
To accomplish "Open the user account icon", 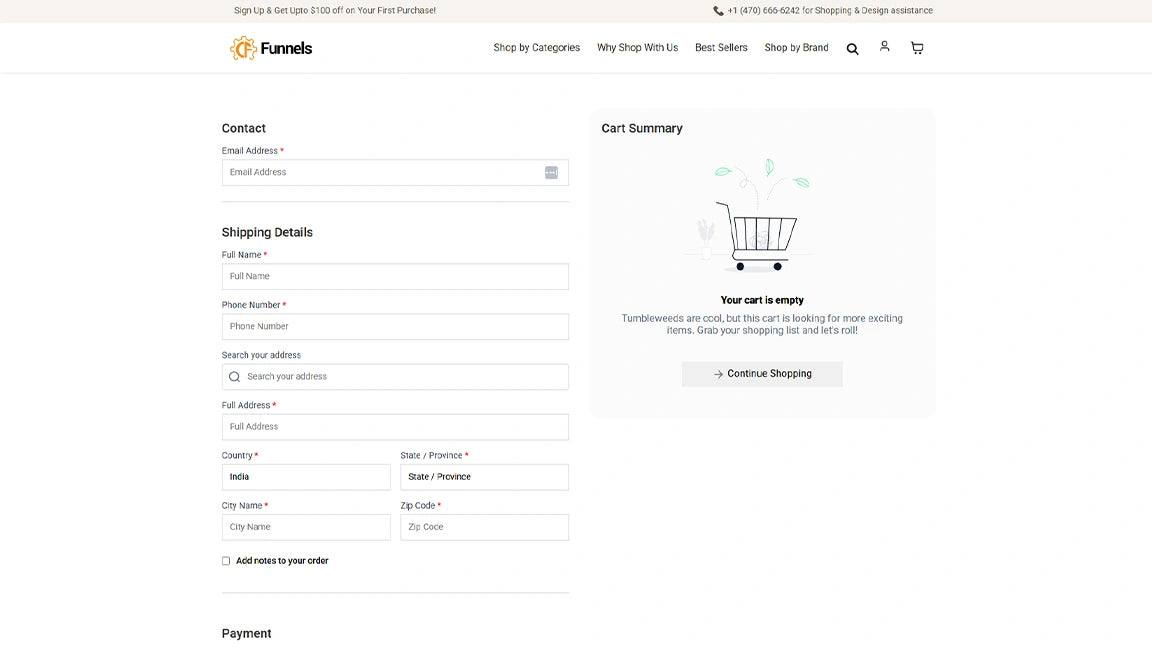I will 885,46.
